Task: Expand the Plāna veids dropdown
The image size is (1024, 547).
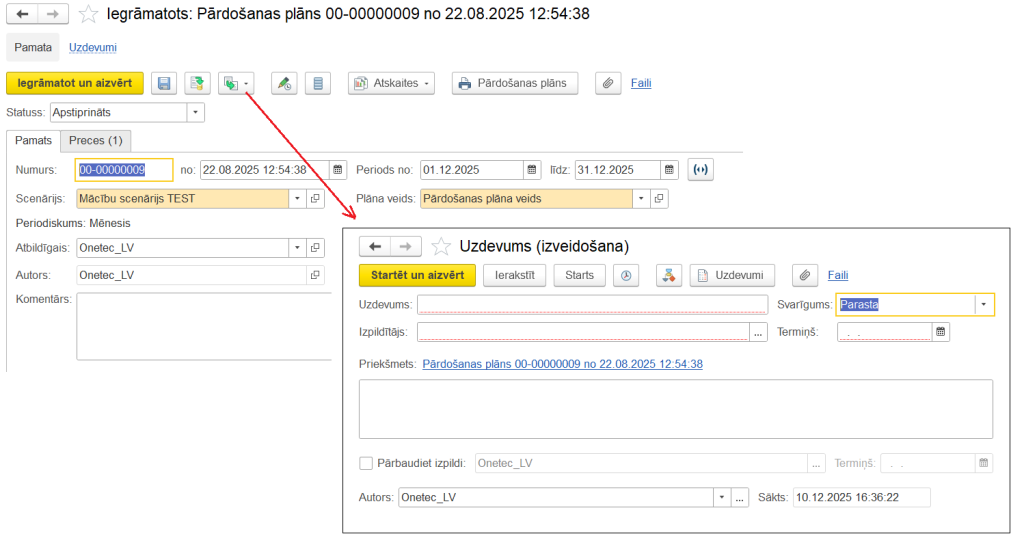Action: pos(641,199)
